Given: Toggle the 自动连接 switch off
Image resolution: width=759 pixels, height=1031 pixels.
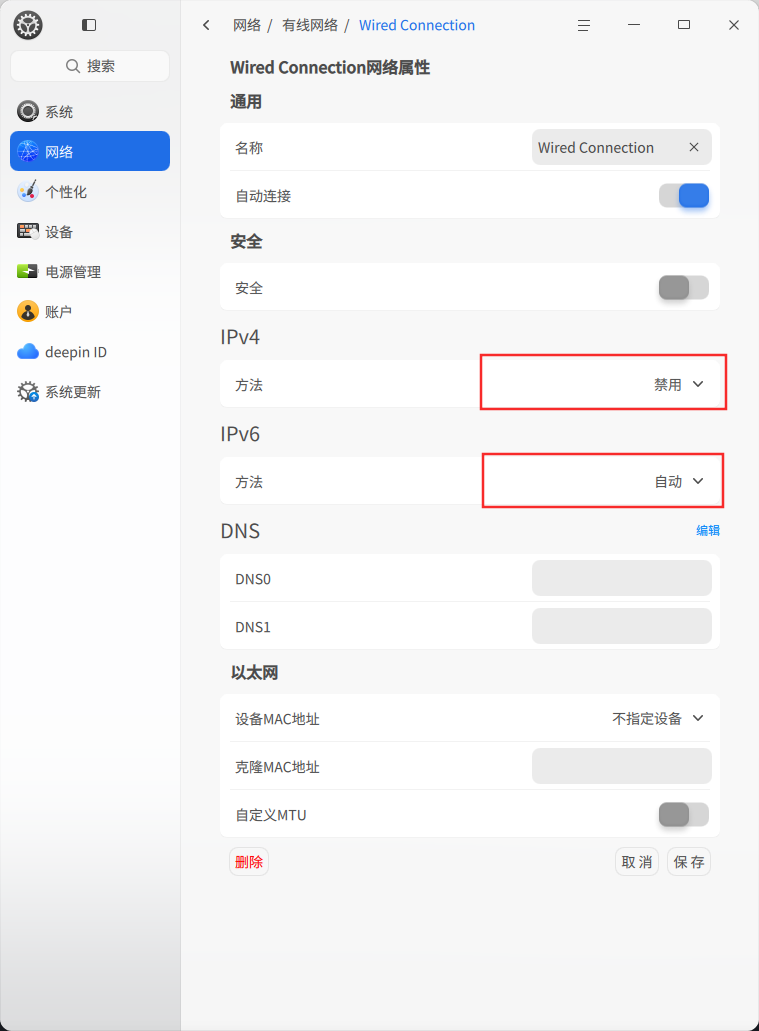Looking at the screenshot, I should (x=684, y=195).
